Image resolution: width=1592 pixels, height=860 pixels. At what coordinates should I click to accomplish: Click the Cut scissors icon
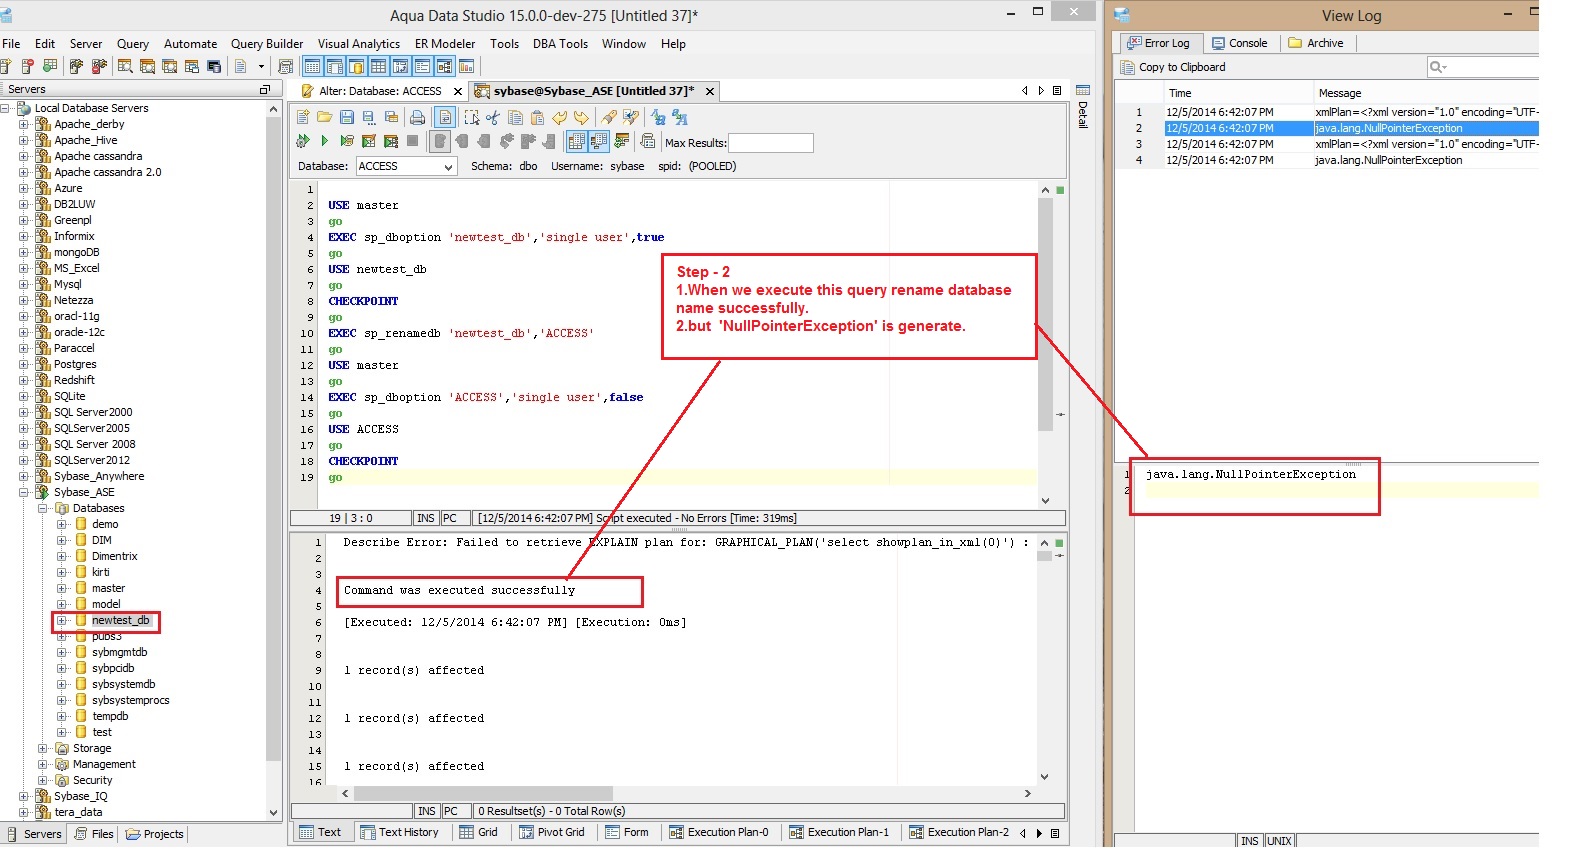(493, 117)
